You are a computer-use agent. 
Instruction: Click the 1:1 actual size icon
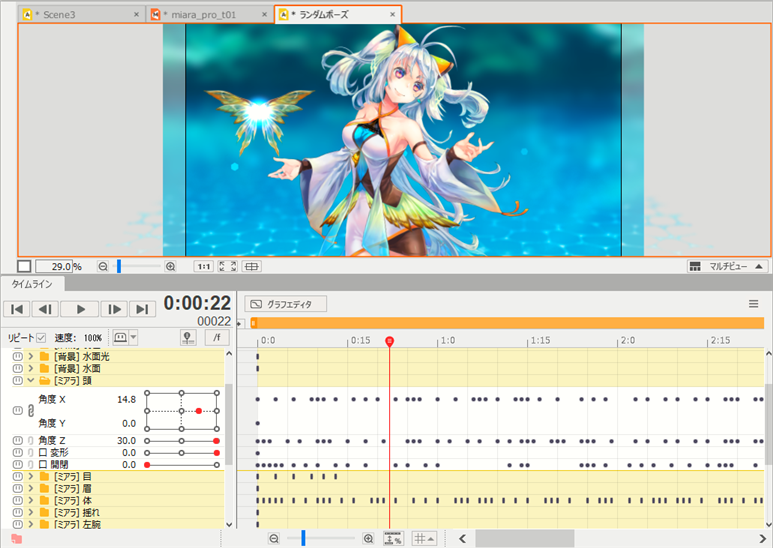click(x=203, y=267)
